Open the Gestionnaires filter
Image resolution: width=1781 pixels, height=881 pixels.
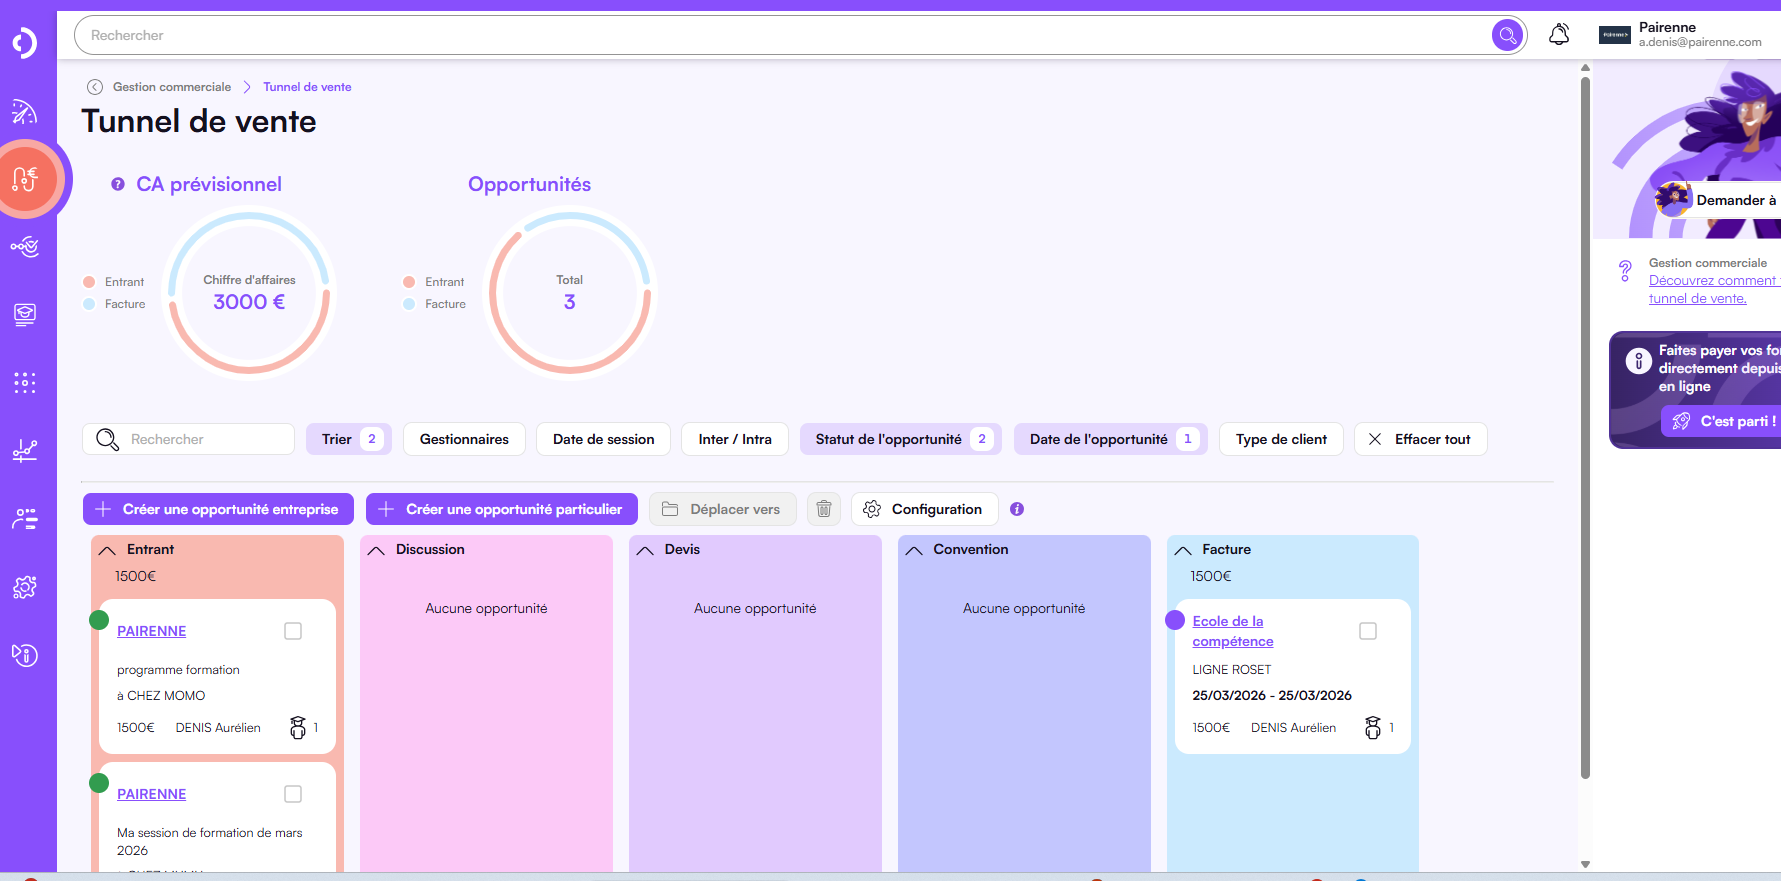click(464, 439)
